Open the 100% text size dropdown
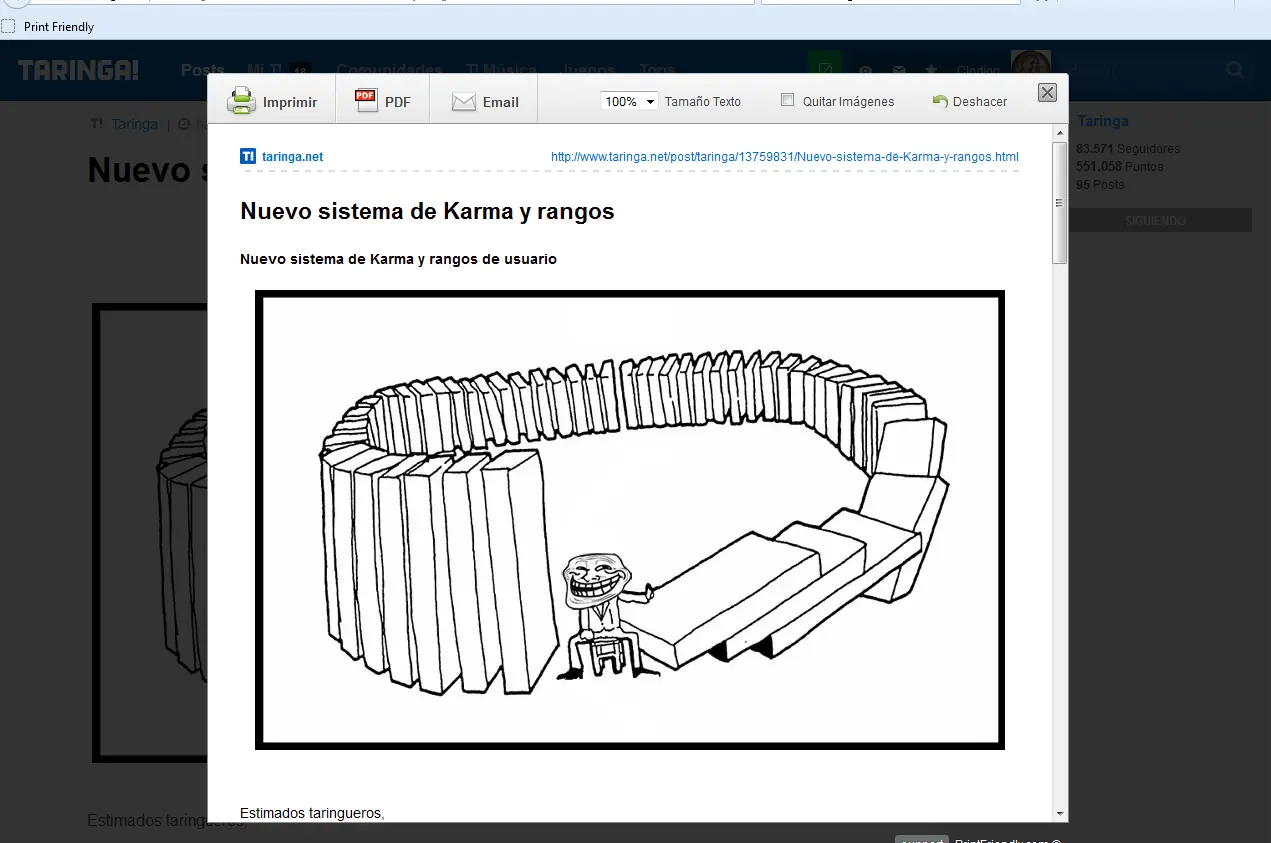Image resolution: width=1271 pixels, height=843 pixels. point(629,101)
